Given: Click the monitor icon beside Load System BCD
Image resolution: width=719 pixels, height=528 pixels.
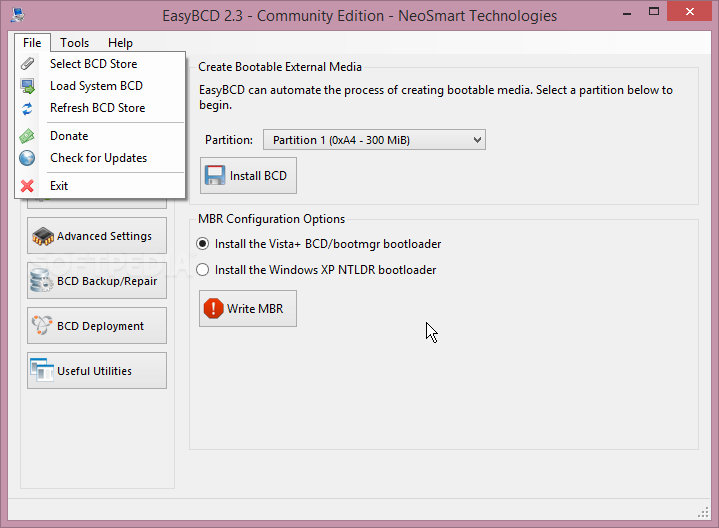Looking at the screenshot, I should (28, 86).
